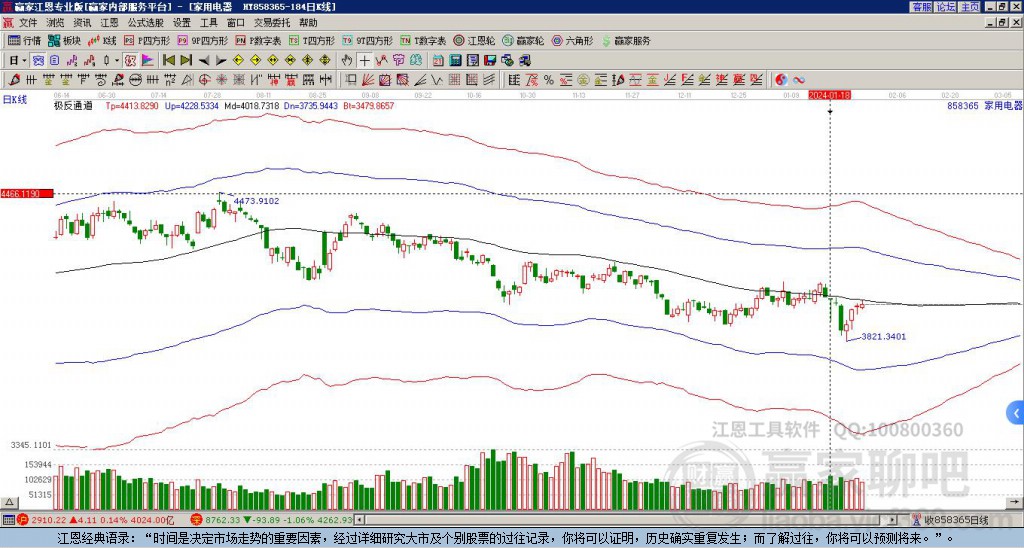Select the percent % tool

(549, 80)
